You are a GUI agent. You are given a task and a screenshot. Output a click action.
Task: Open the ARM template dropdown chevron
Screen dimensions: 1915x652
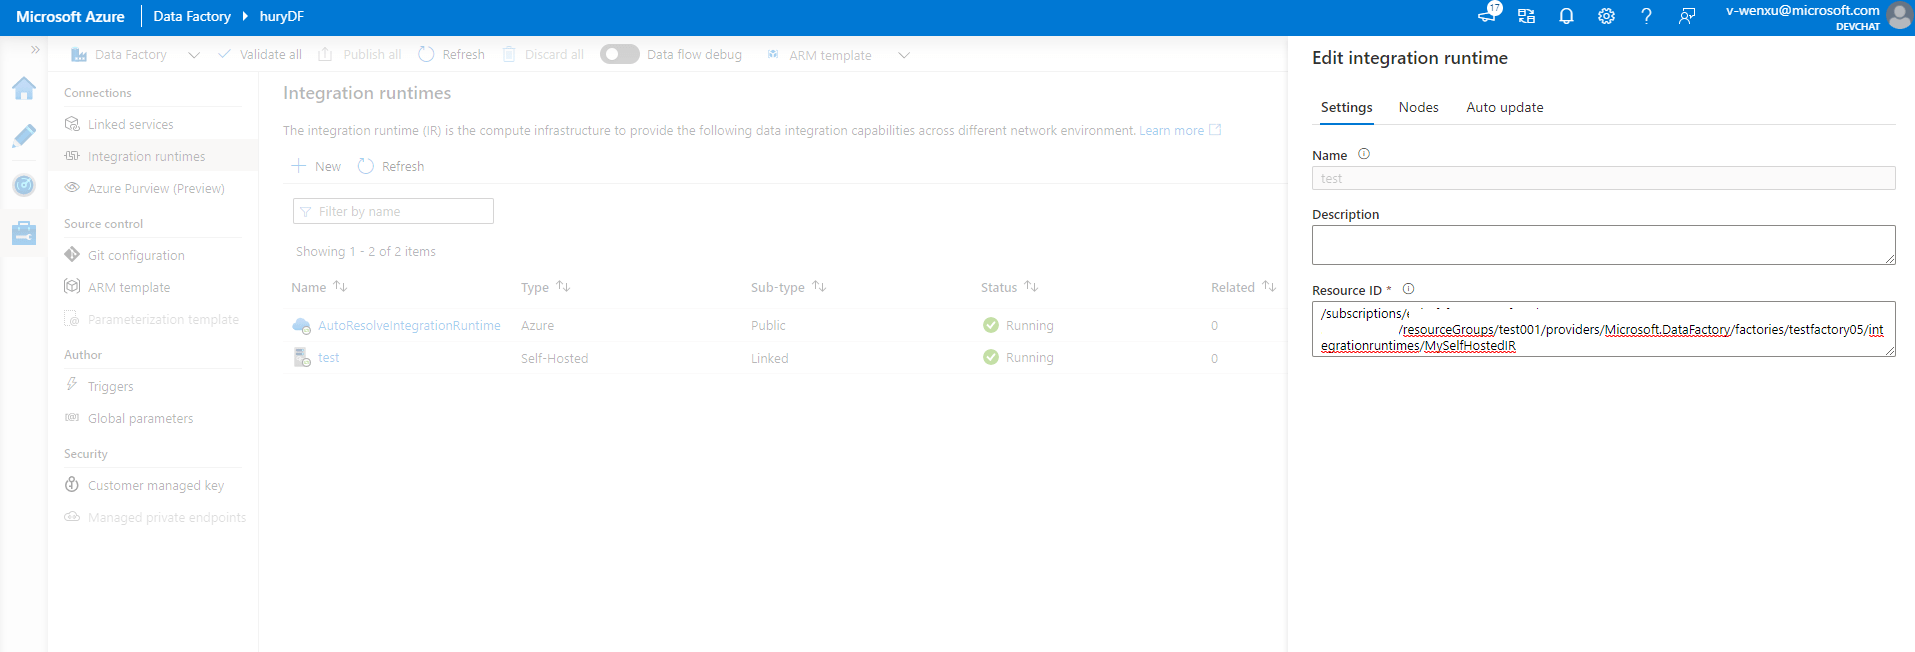[904, 55]
